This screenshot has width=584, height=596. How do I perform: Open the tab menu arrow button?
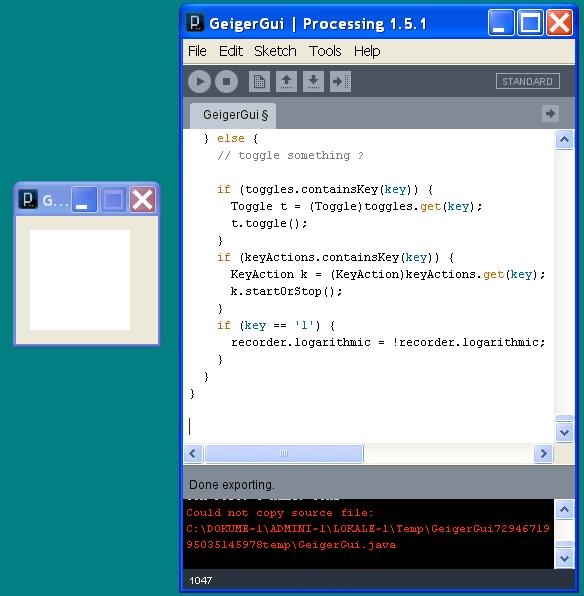pyautogui.click(x=550, y=113)
